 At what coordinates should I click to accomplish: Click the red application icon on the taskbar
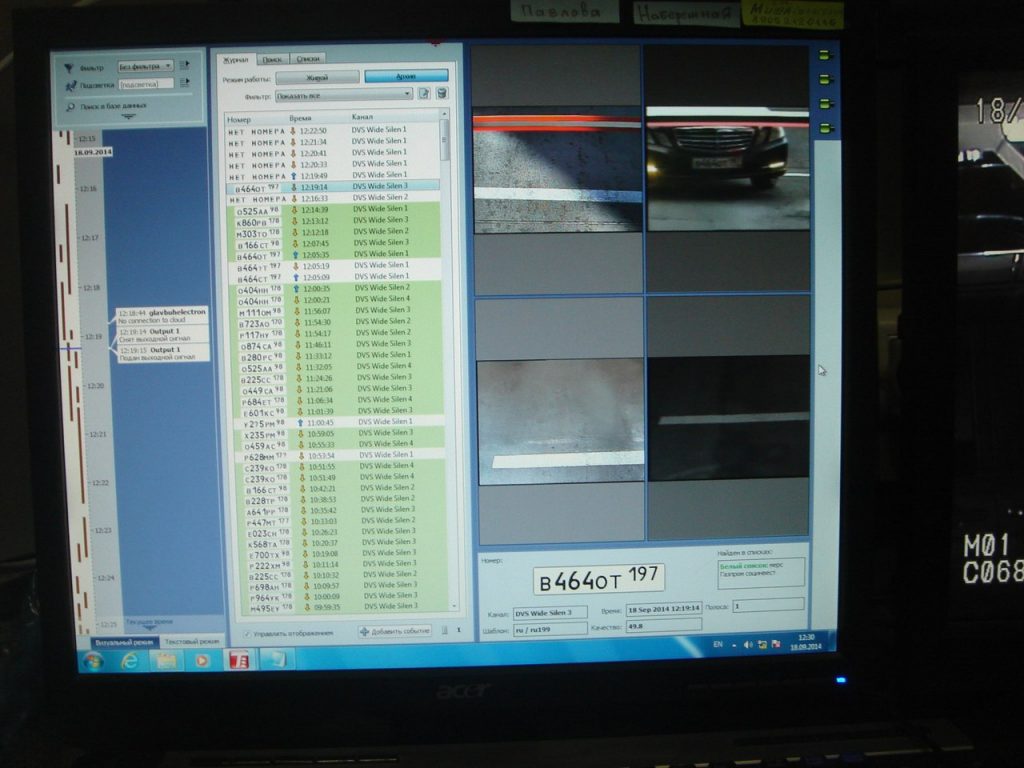tap(240, 660)
